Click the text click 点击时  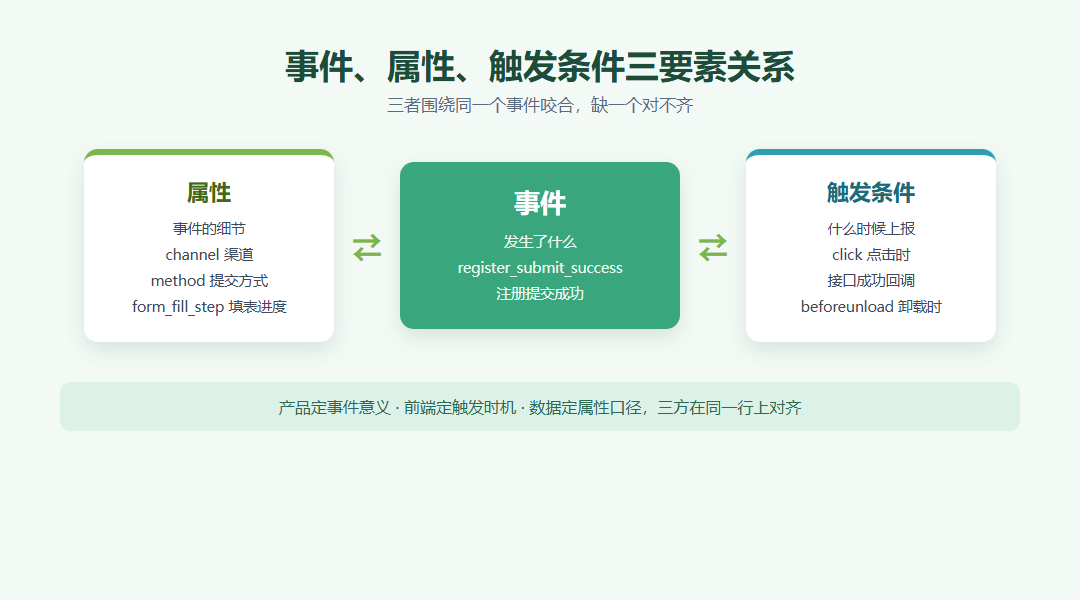pos(871,255)
